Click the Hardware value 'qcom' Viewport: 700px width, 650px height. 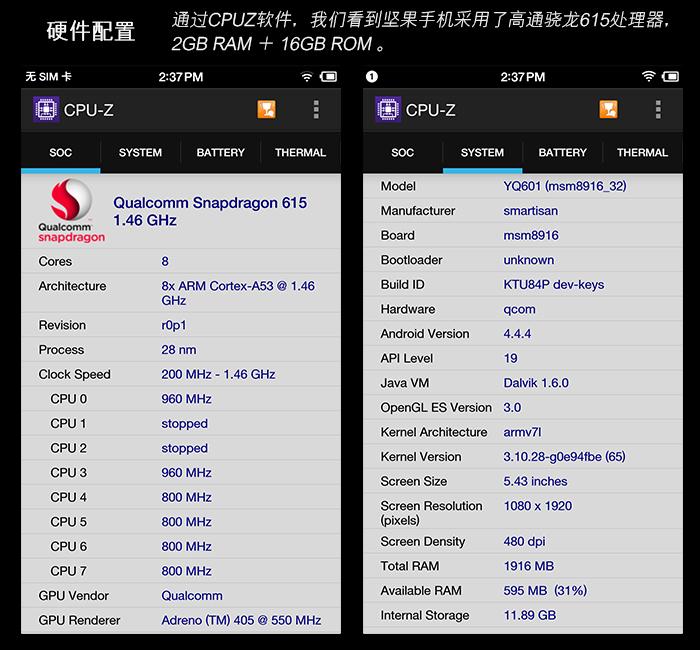(519, 309)
